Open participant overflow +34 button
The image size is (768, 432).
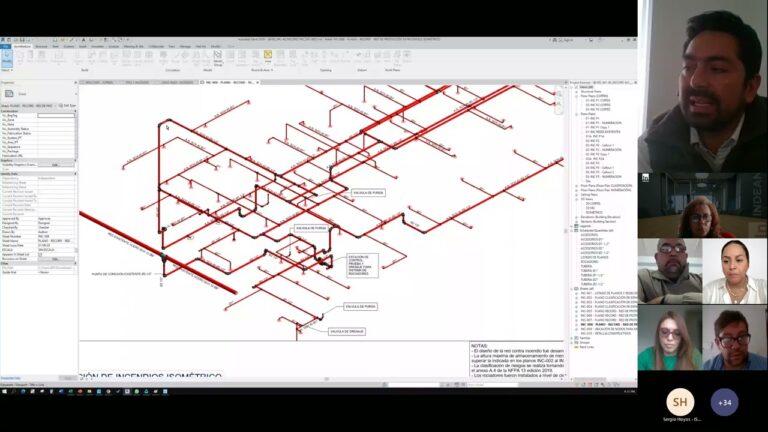click(x=724, y=402)
